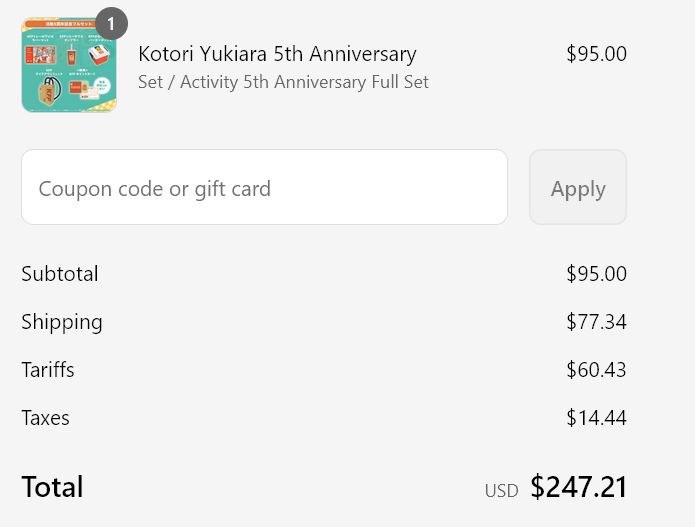This screenshot has height=527, width=695.
Task: Click the Shipping cost $77.34
Action: click(x=596, y=322)
